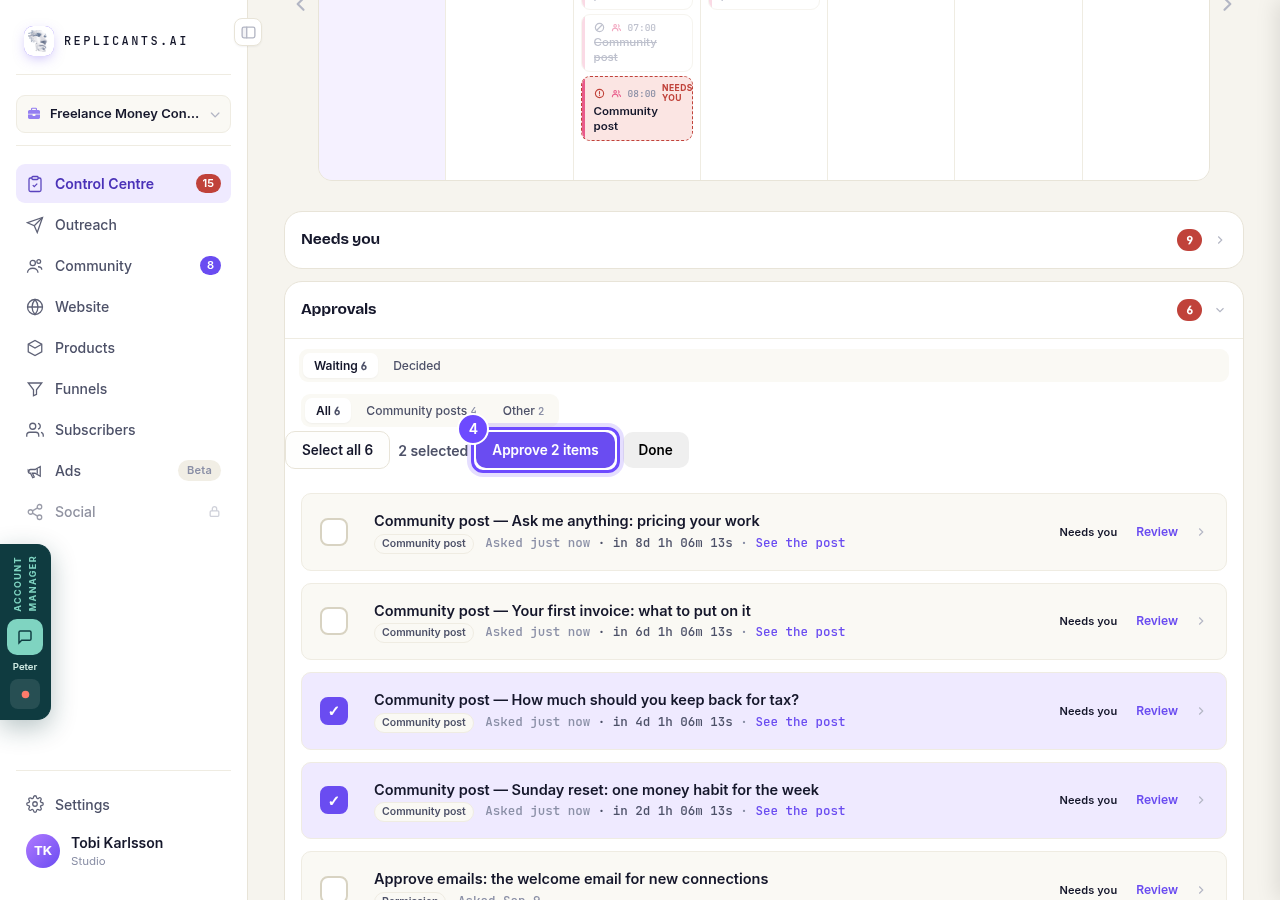Click the Approvals 6 count badge
Image resolution: width=1280 pixels, height=900 pixels.
1189,310
